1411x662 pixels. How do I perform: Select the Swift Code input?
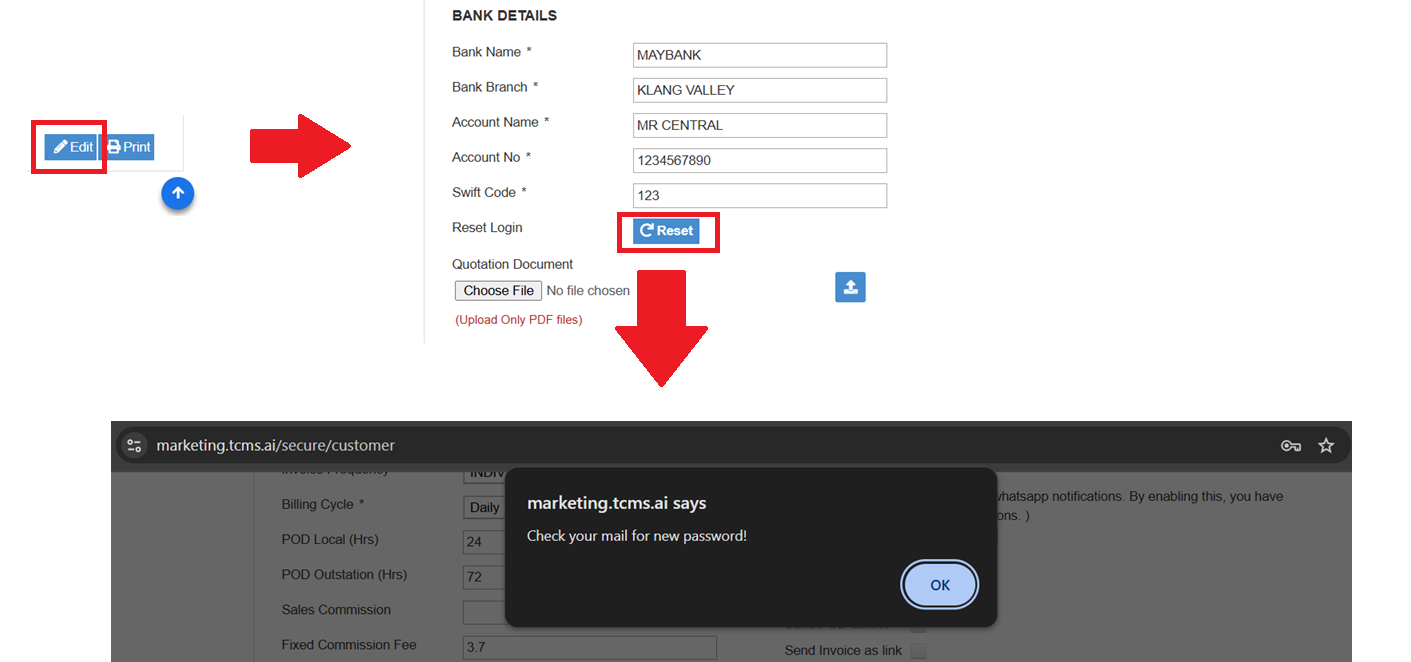coord(760,195)
